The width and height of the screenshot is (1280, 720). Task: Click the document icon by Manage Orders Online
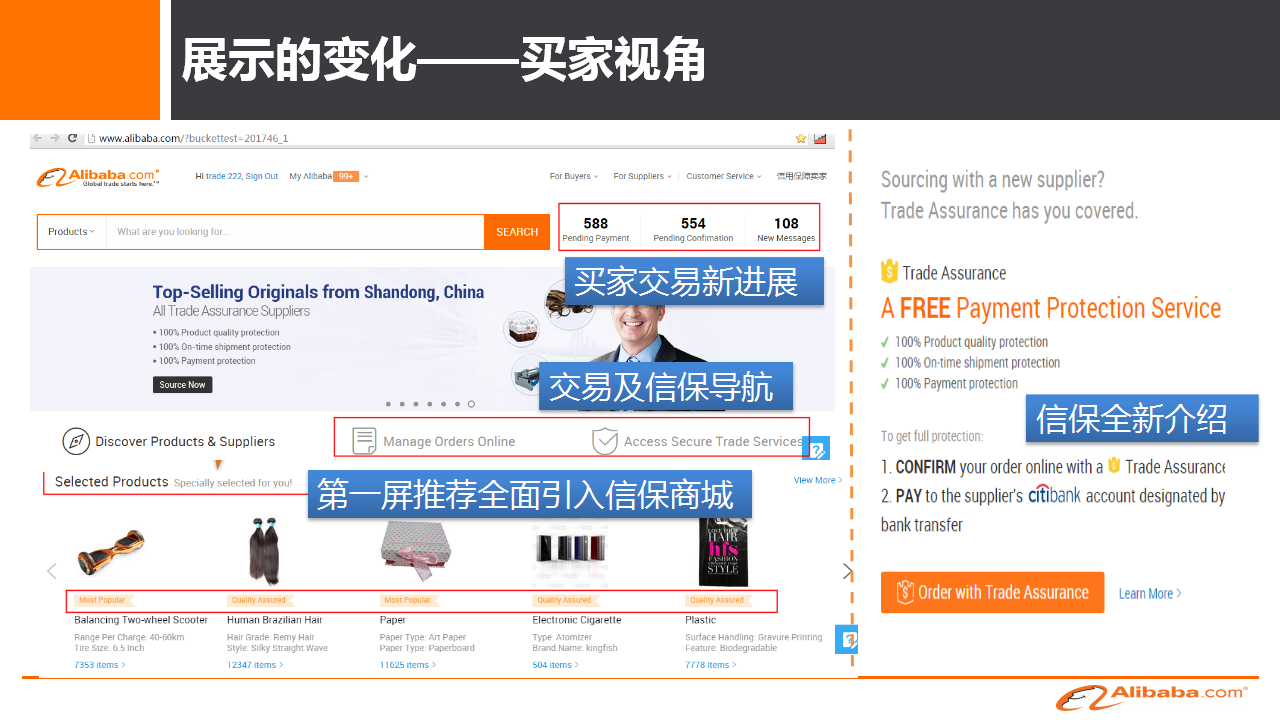(x=364, y=441)
